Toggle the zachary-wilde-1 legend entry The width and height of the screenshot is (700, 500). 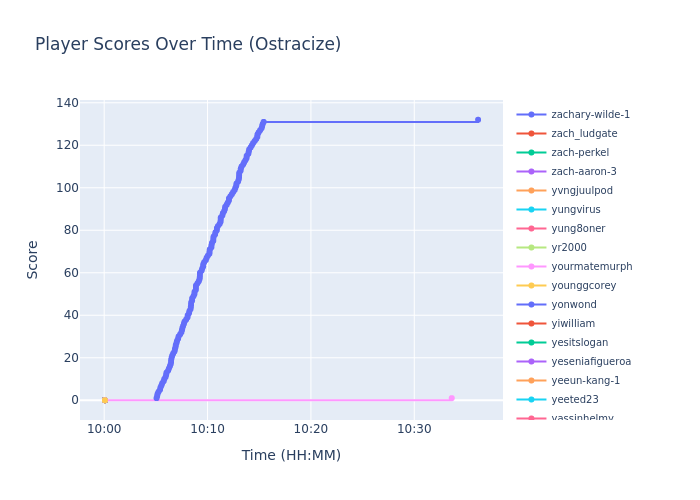pos(590,115)
